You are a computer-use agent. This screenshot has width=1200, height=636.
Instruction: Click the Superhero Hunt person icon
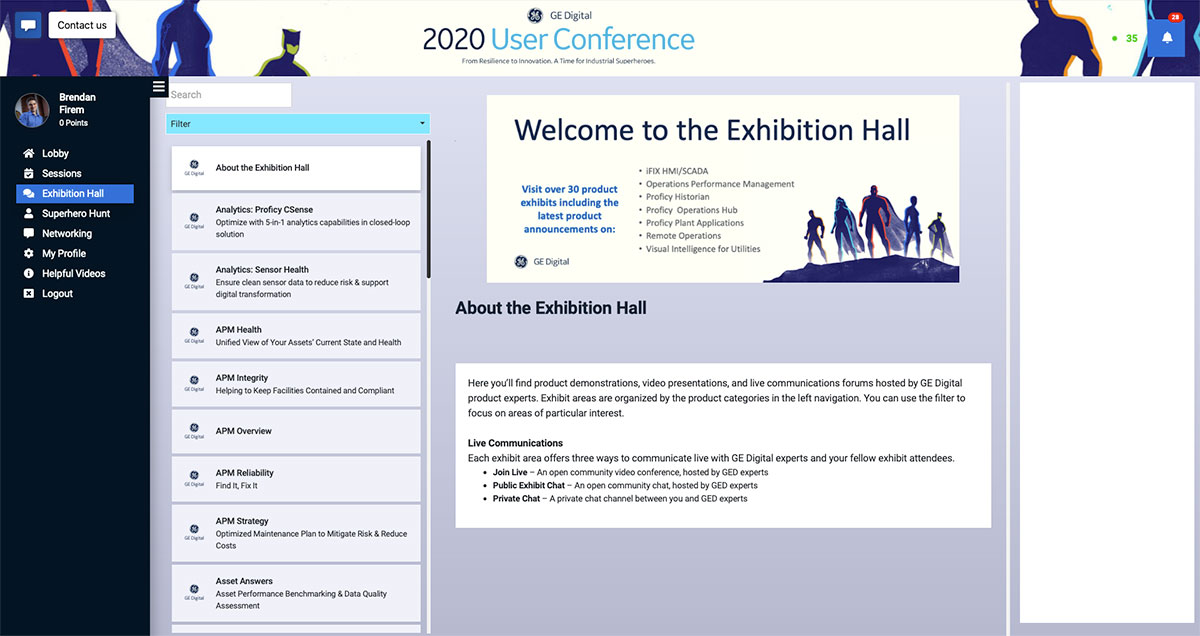(x=29, y=214)
